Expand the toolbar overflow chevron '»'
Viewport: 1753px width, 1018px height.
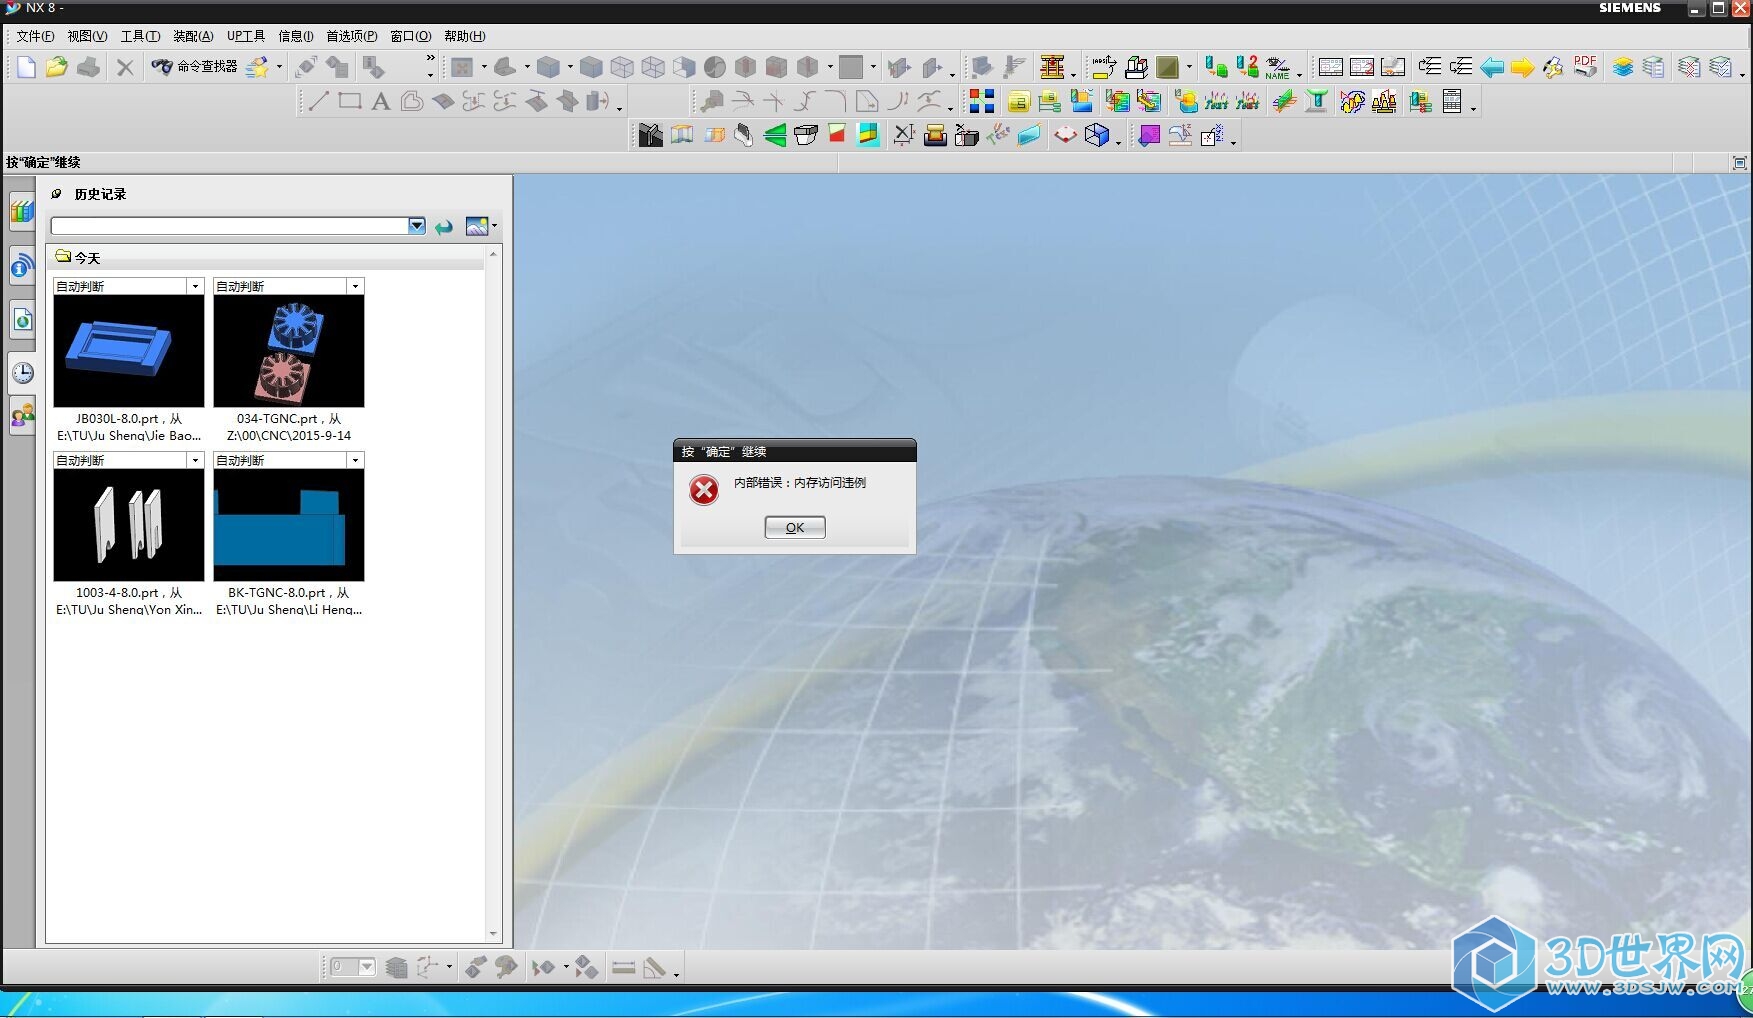coord(431,58)
